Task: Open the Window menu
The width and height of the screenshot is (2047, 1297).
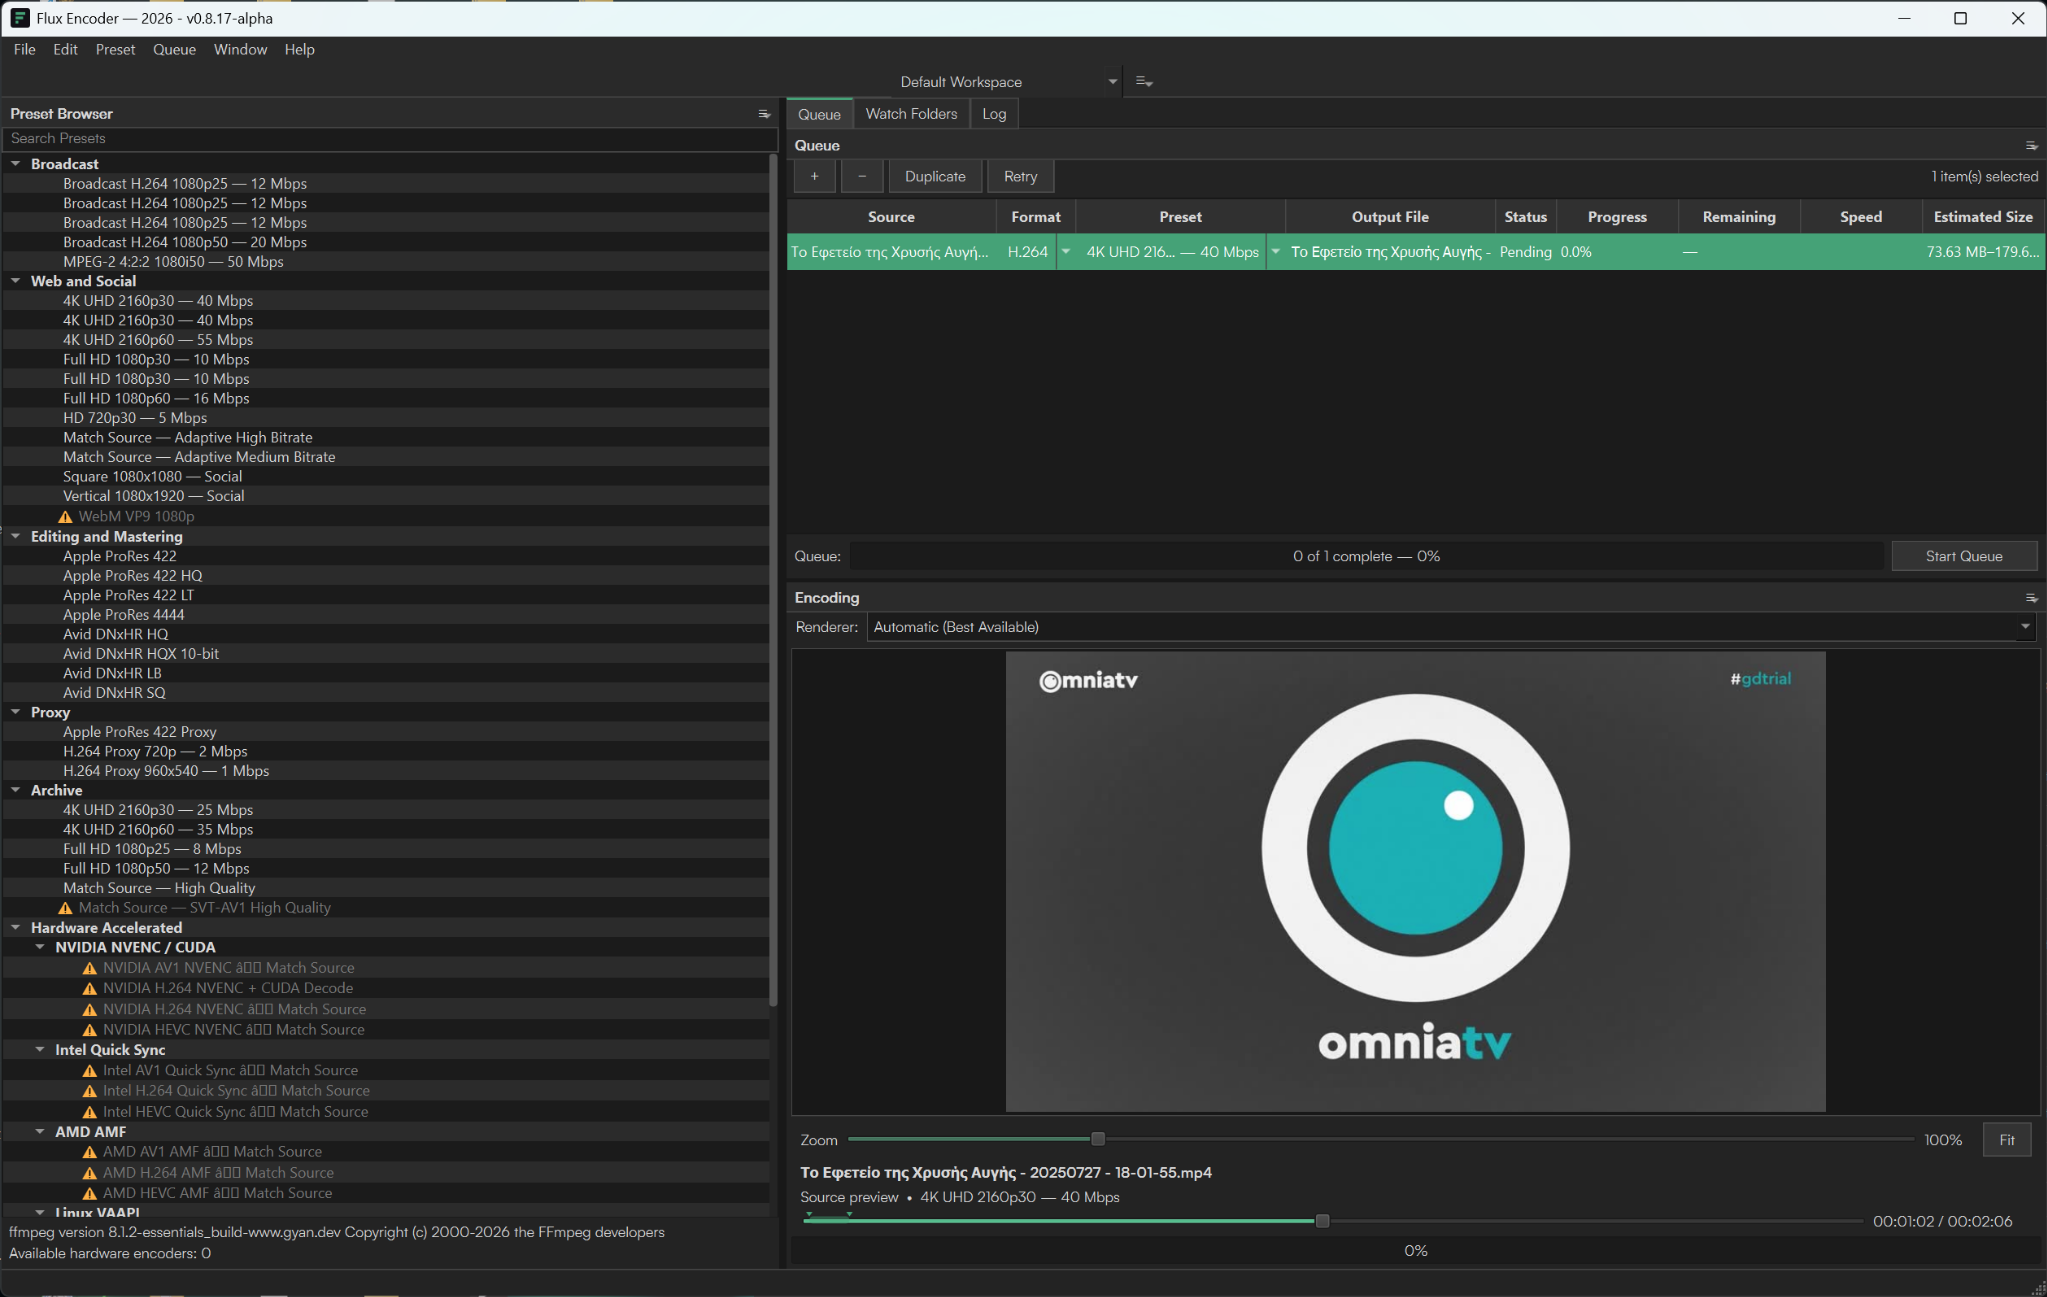Action: coord(240,50)
